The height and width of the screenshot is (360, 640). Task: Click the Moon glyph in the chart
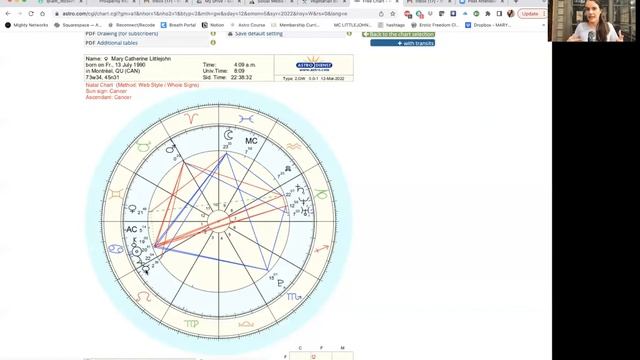[x=229, y=135]
